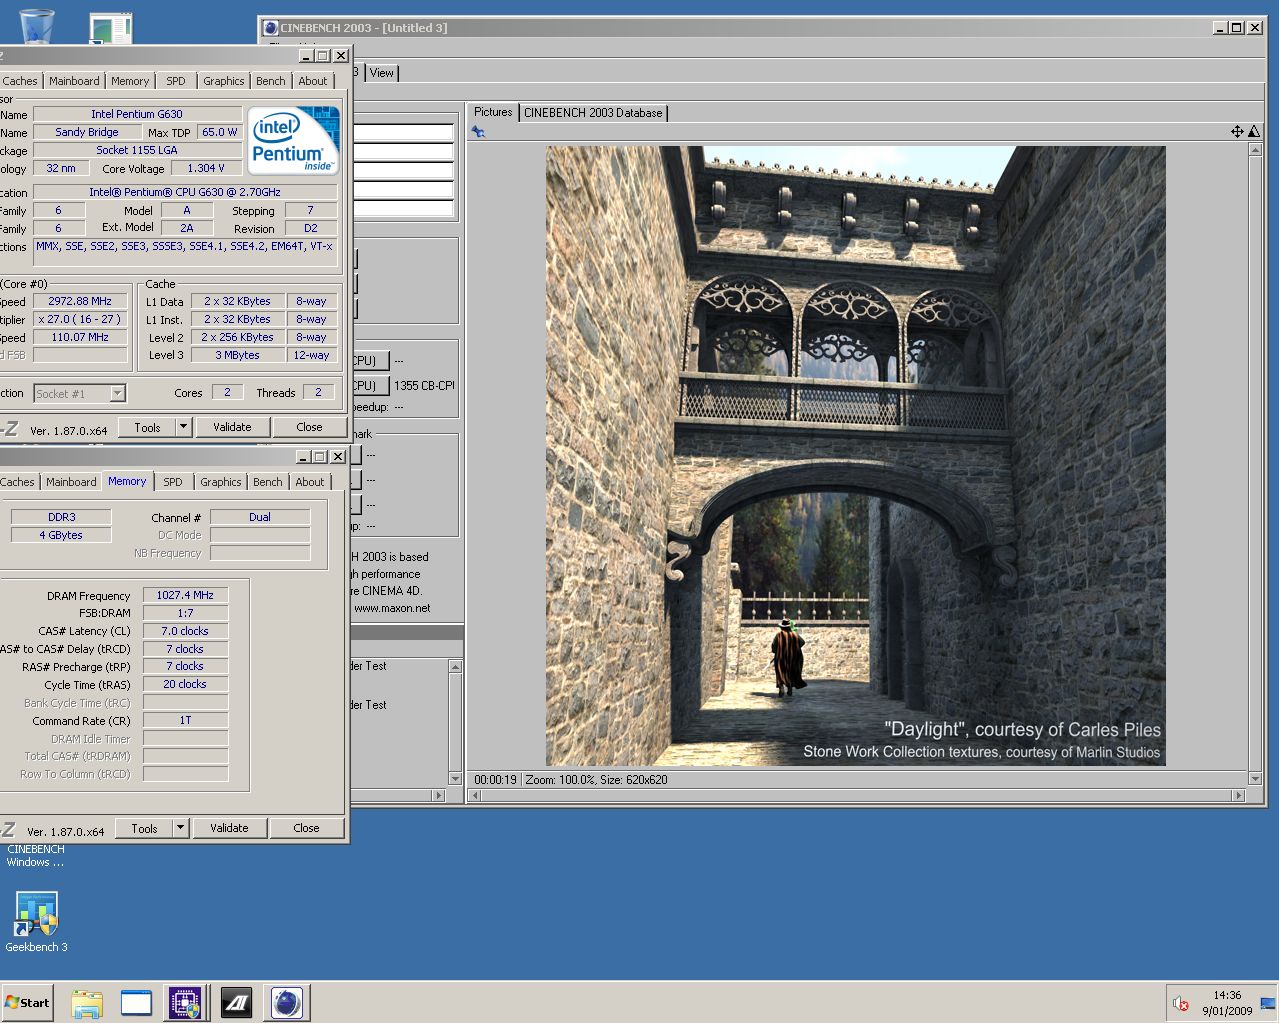The width and height of the screenshot is (1279, 1023).
Task: Click the CINEBENCH log panel scrollbar up arrow
Action: coord(456,666)
